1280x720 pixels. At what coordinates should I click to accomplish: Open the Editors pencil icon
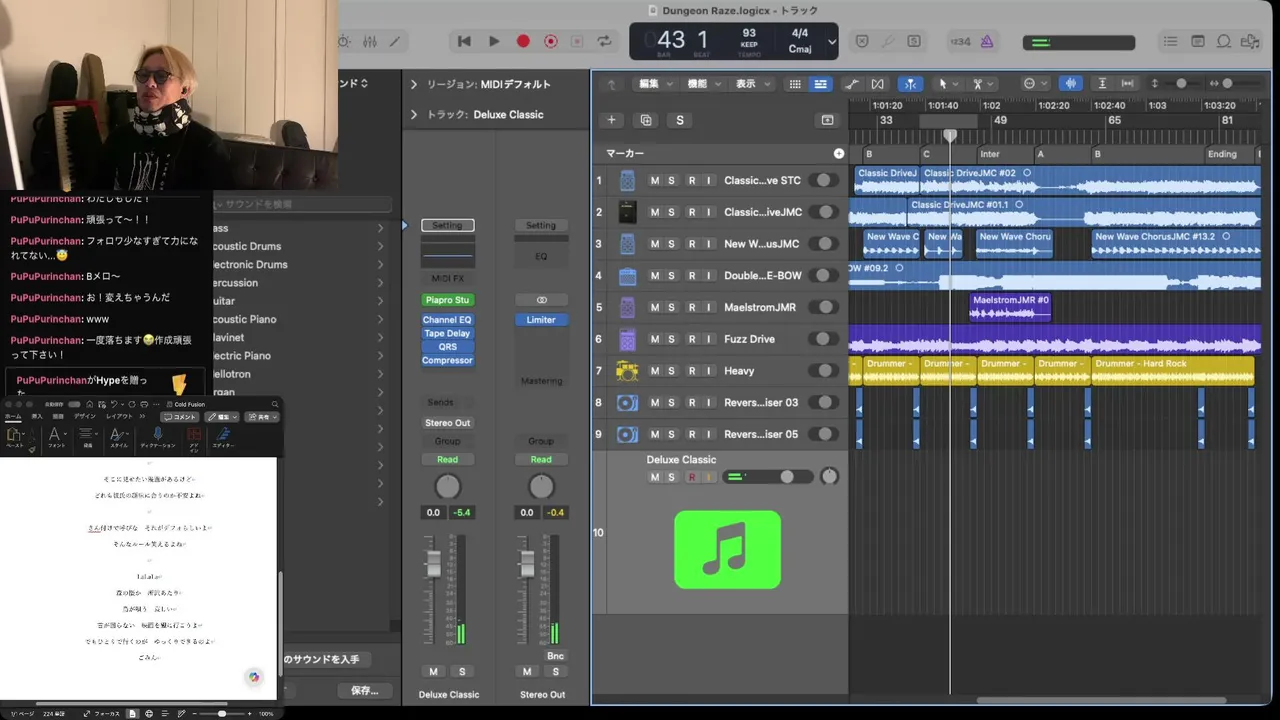click(x=396, y=41)
